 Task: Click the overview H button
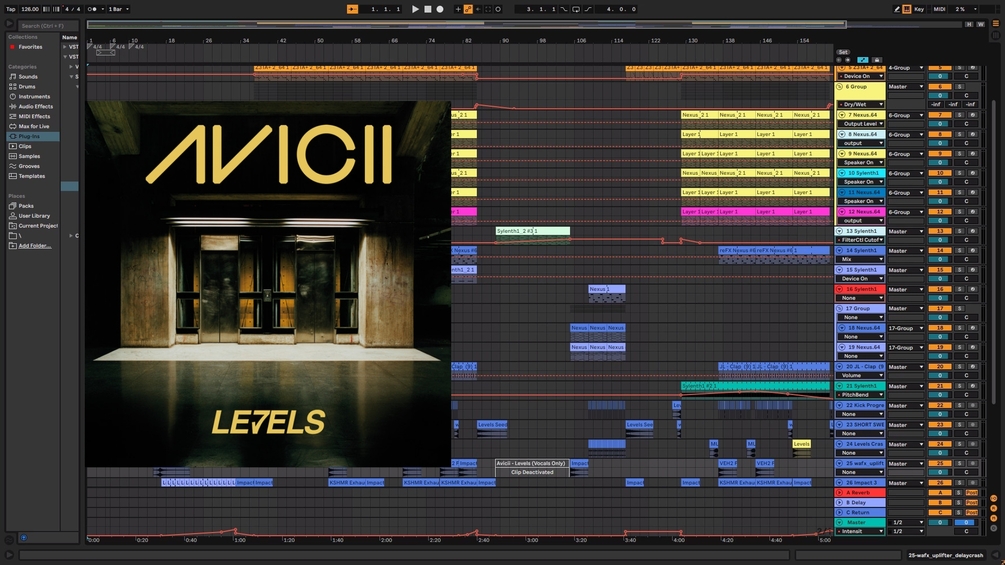coord(969,24)
